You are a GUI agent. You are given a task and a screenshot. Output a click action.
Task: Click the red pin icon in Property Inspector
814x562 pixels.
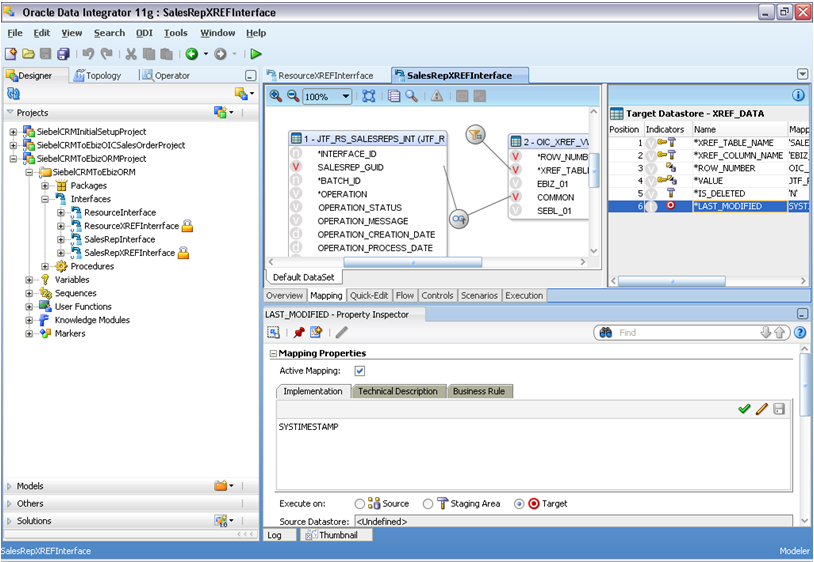click(x=299, y=332)
